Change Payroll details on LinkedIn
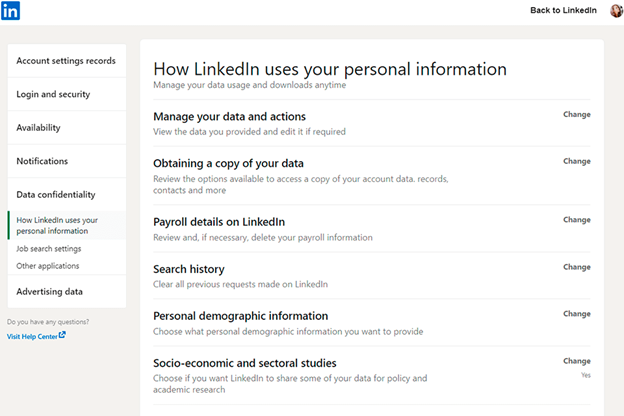 (x=577, y=220)
